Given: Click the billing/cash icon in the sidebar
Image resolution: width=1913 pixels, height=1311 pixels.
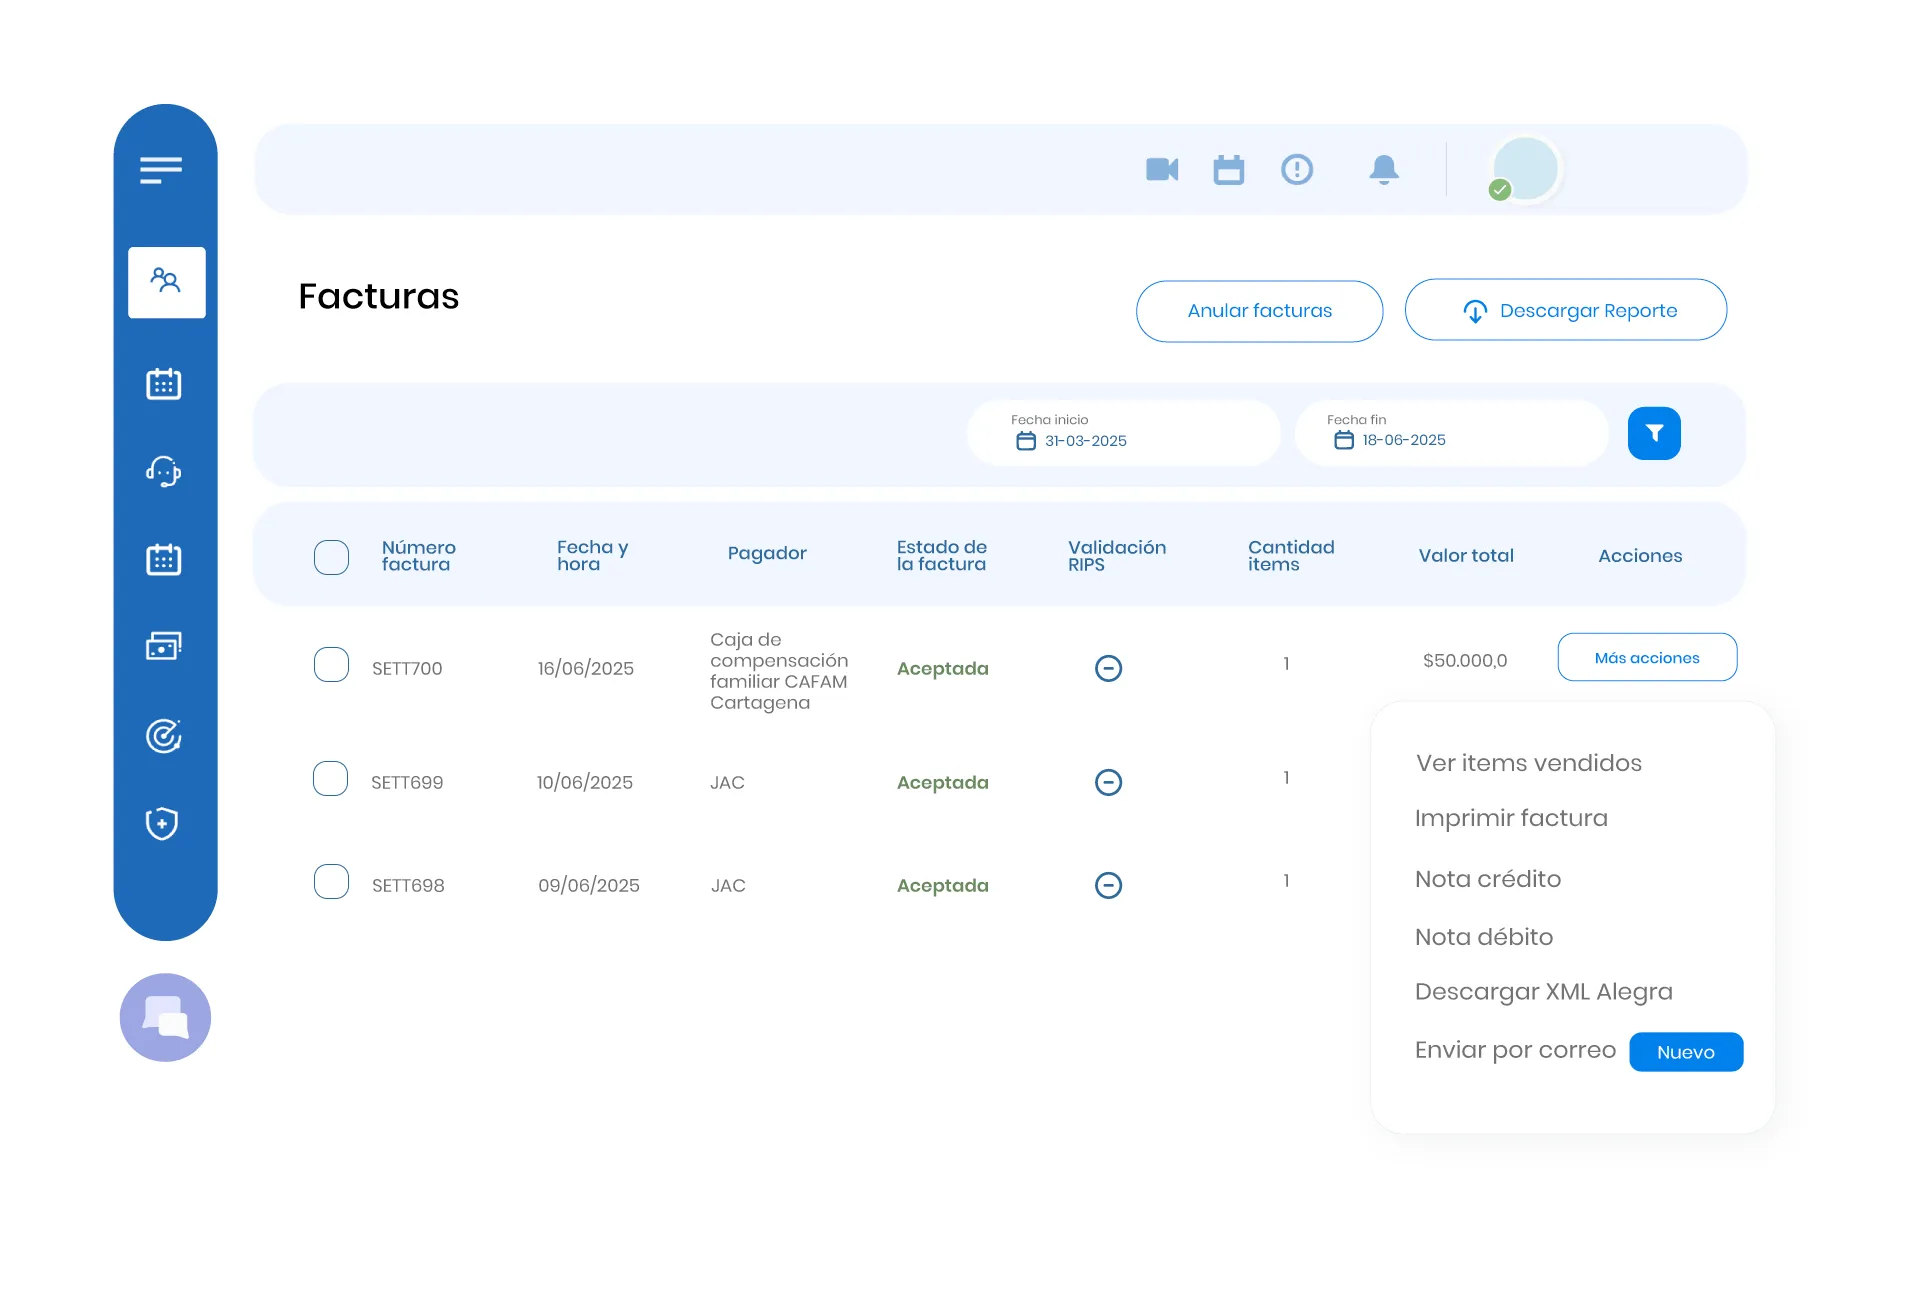Looking at the screenshot, I should pyautogui.click(x=165, y=645).
